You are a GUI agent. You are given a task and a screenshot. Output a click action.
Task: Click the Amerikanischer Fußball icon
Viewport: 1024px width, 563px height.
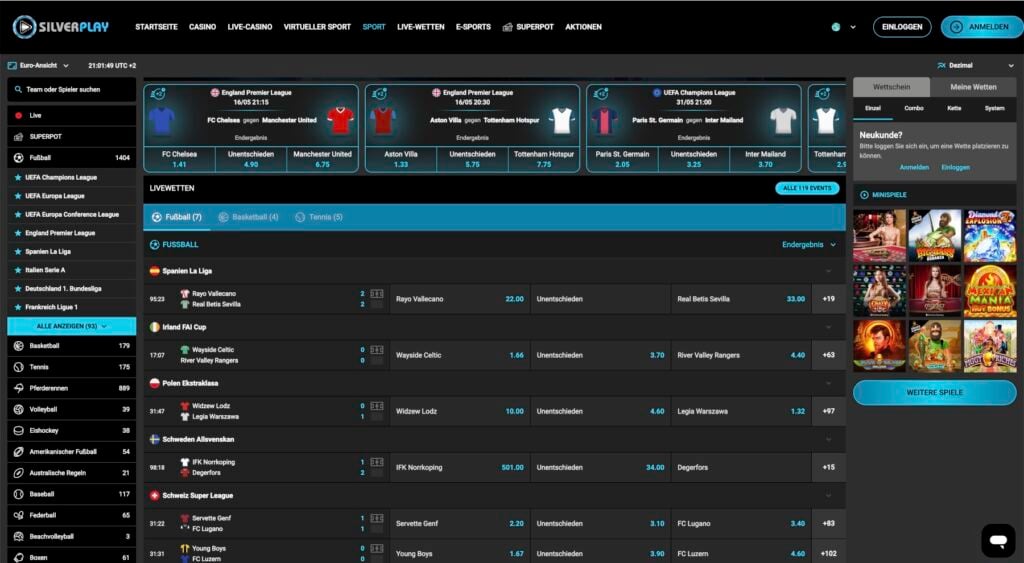[18, 451]
